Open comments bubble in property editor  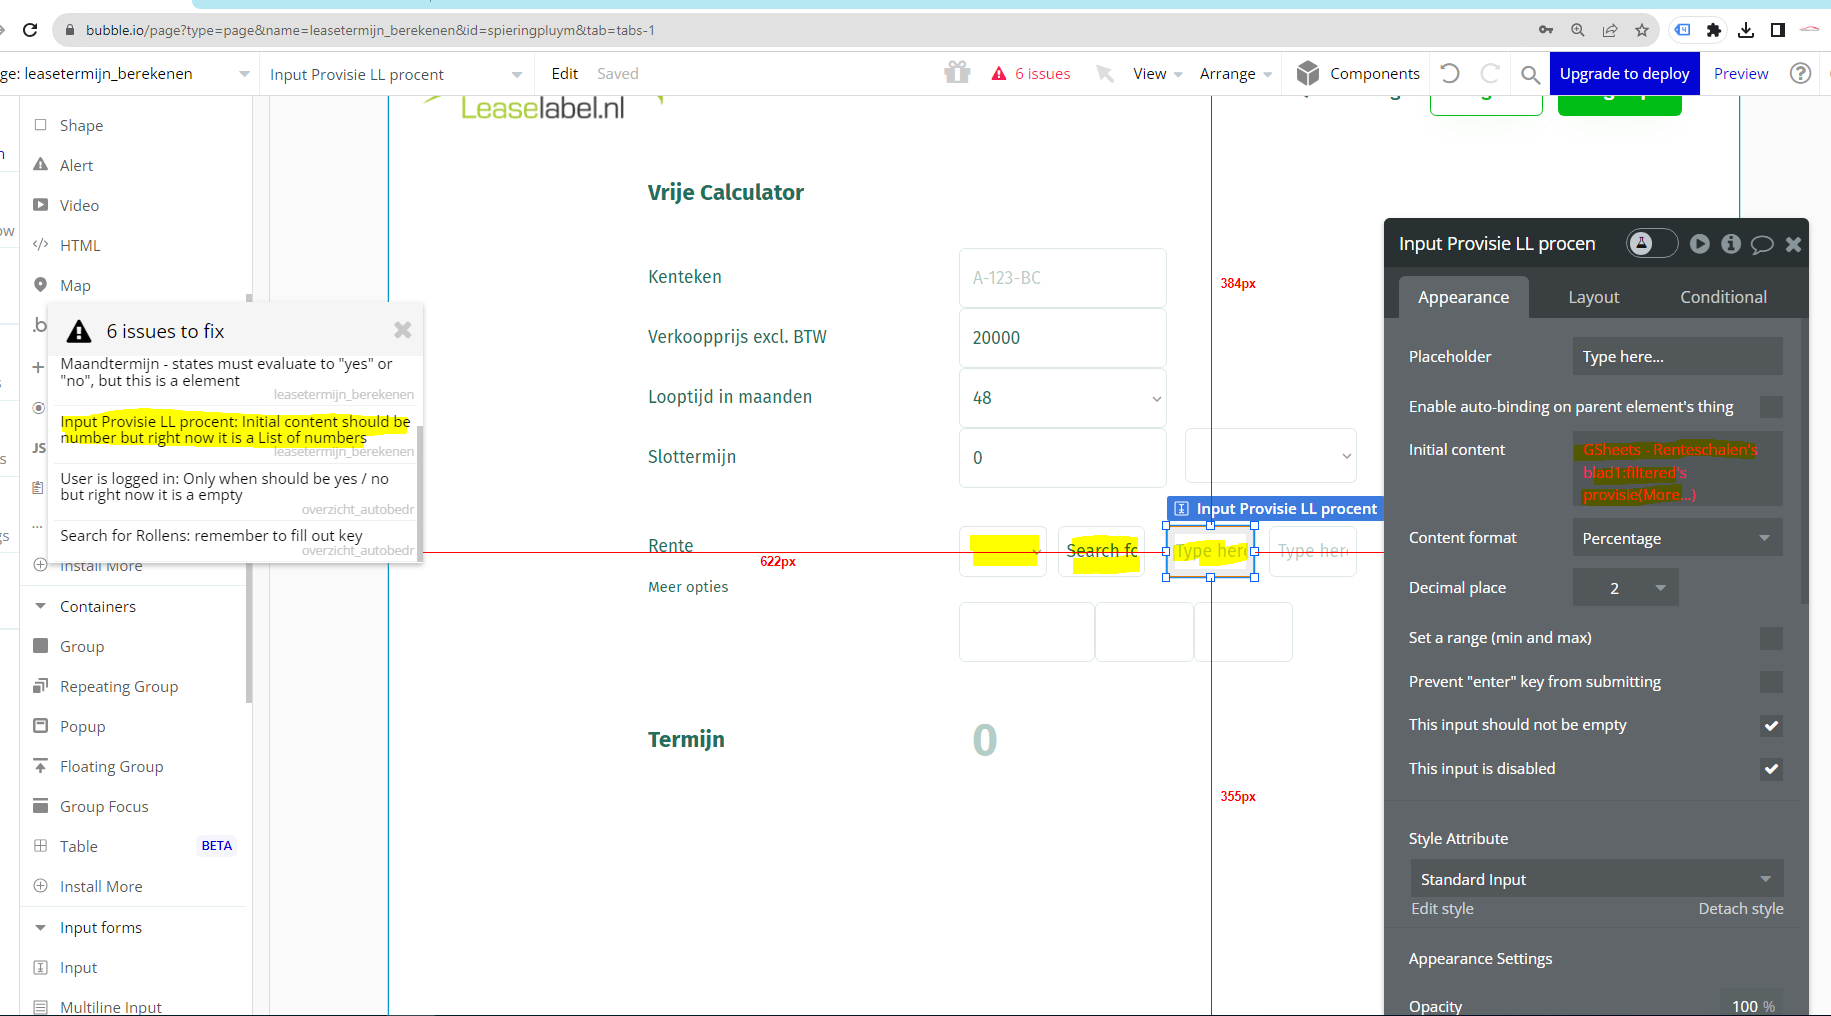[x=1762, y=244]
